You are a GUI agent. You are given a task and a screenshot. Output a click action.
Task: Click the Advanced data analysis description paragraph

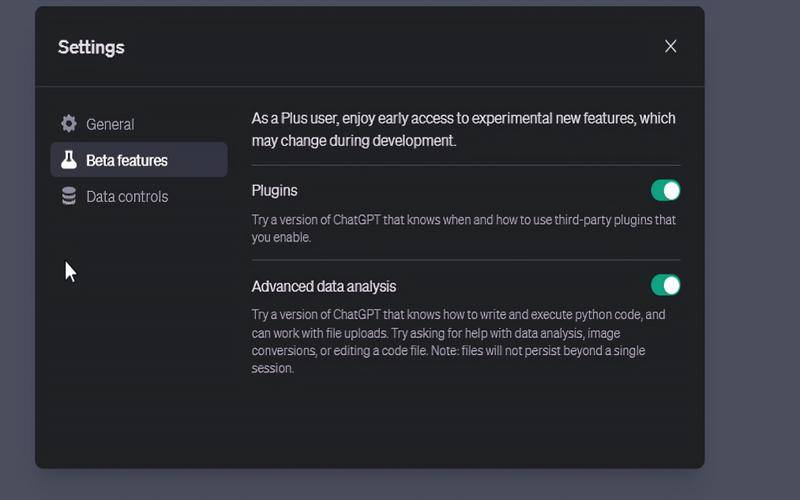pyautogui.click(x=458, y=341)
